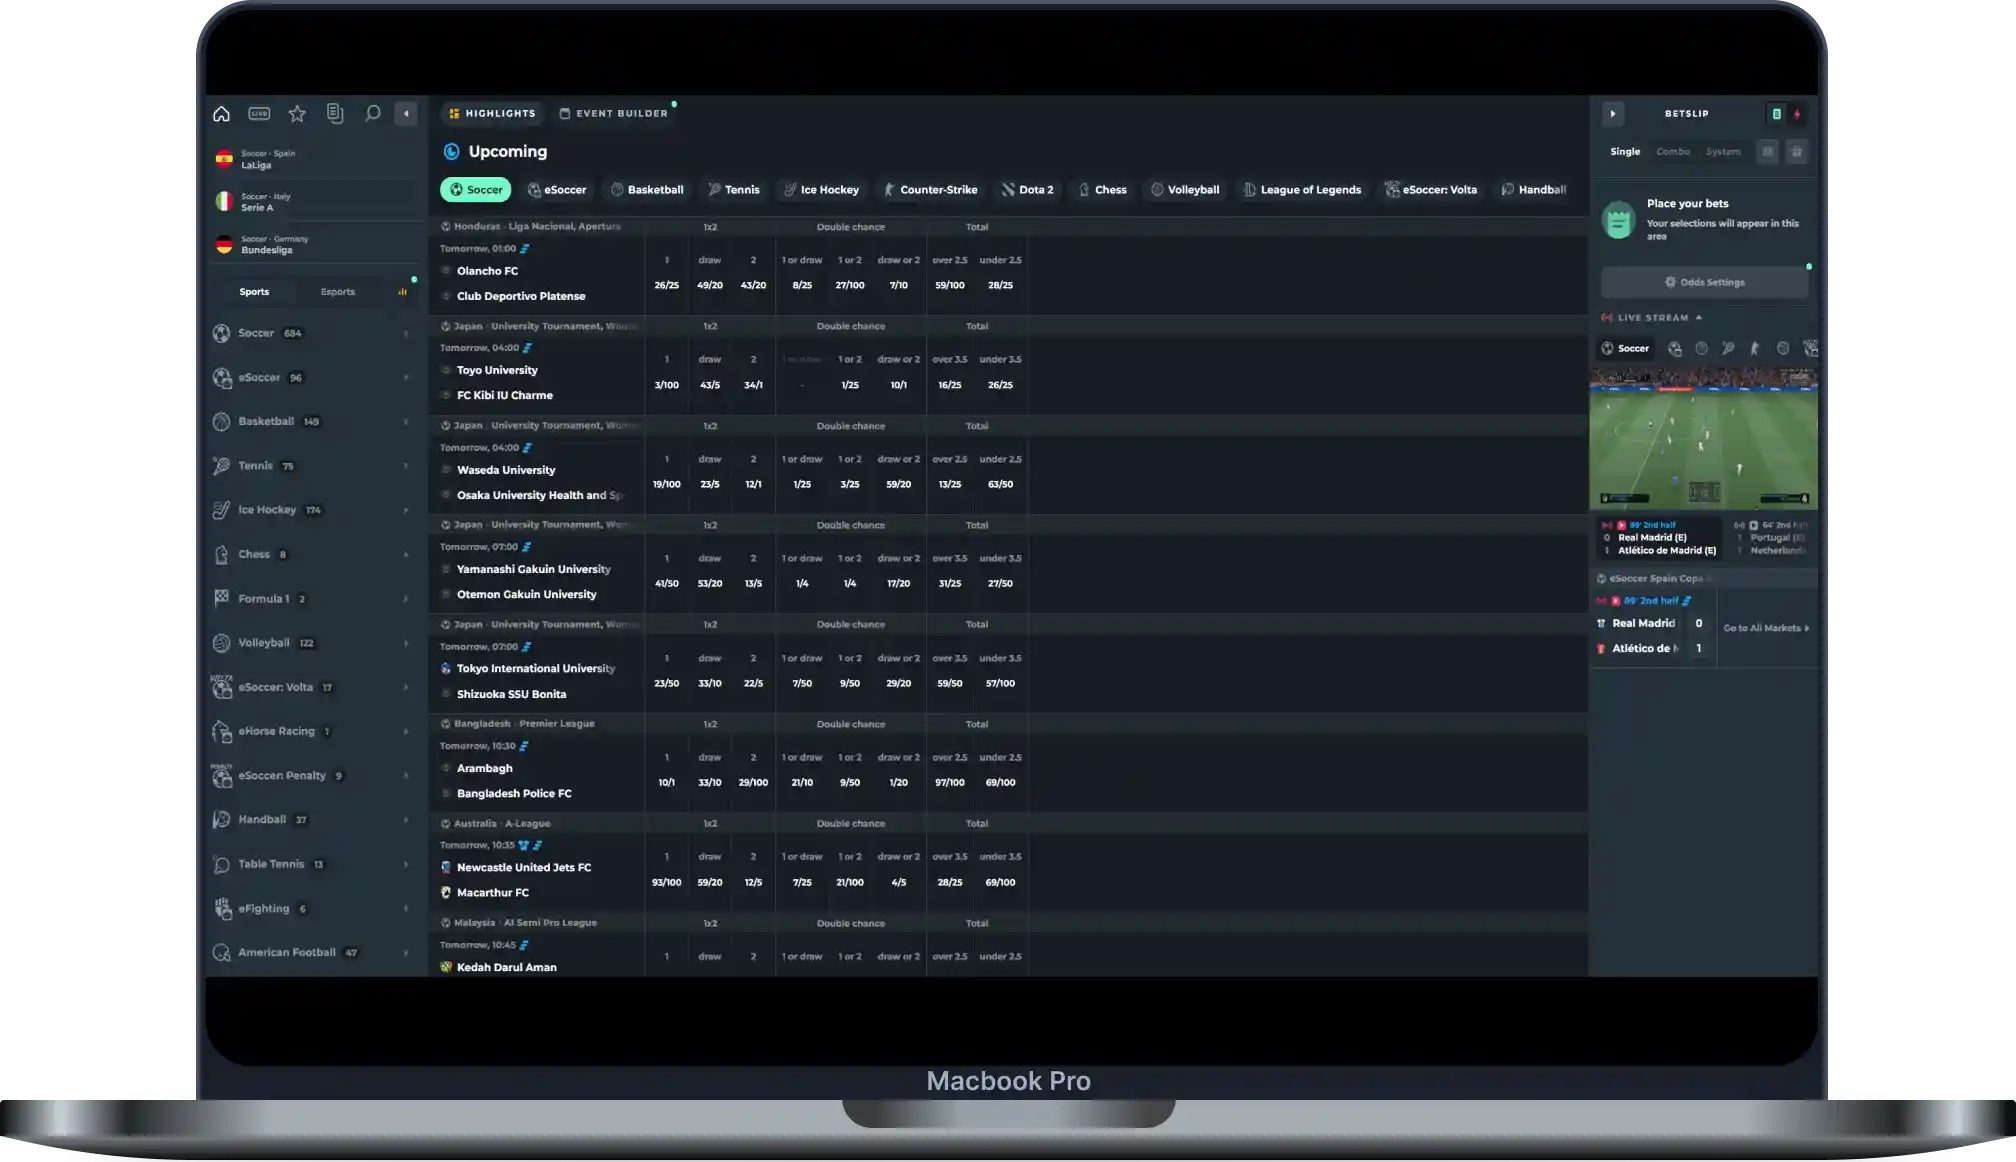Click the Handball icon in the sidebar
The image size is (2016, 1162).
click(221, 820)
